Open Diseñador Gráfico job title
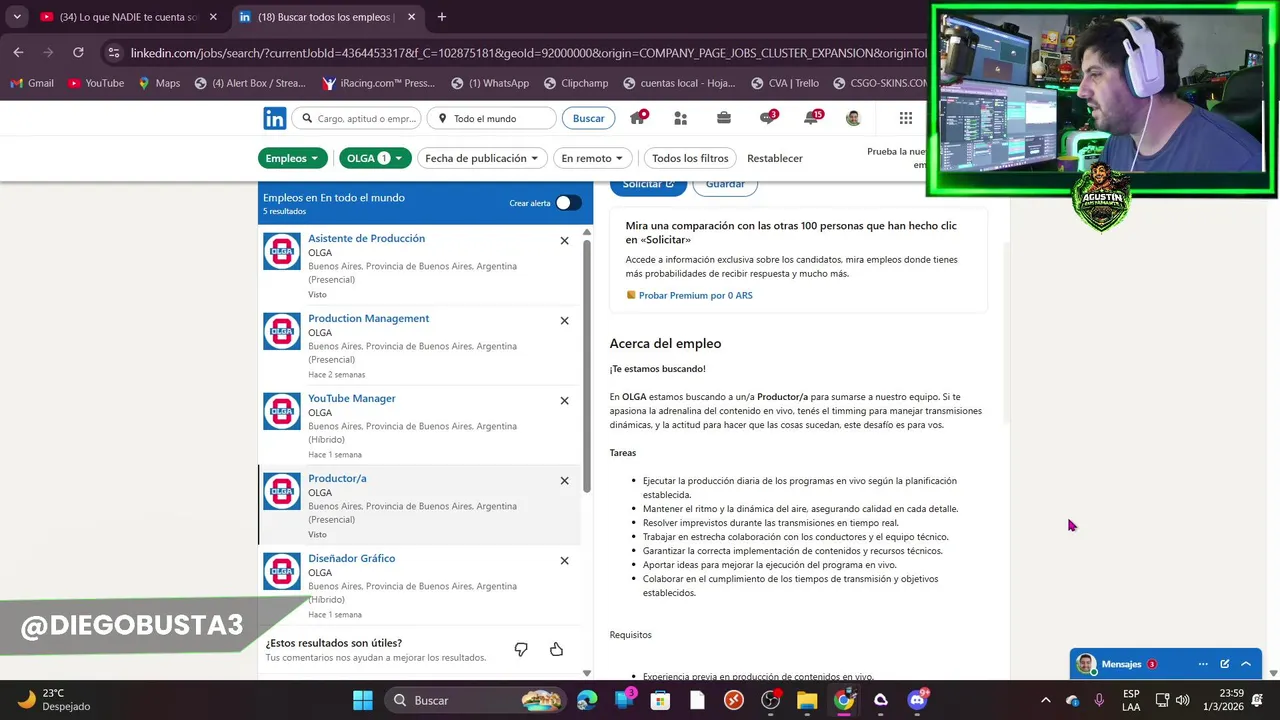The image size is (1280, 720). 351,558
